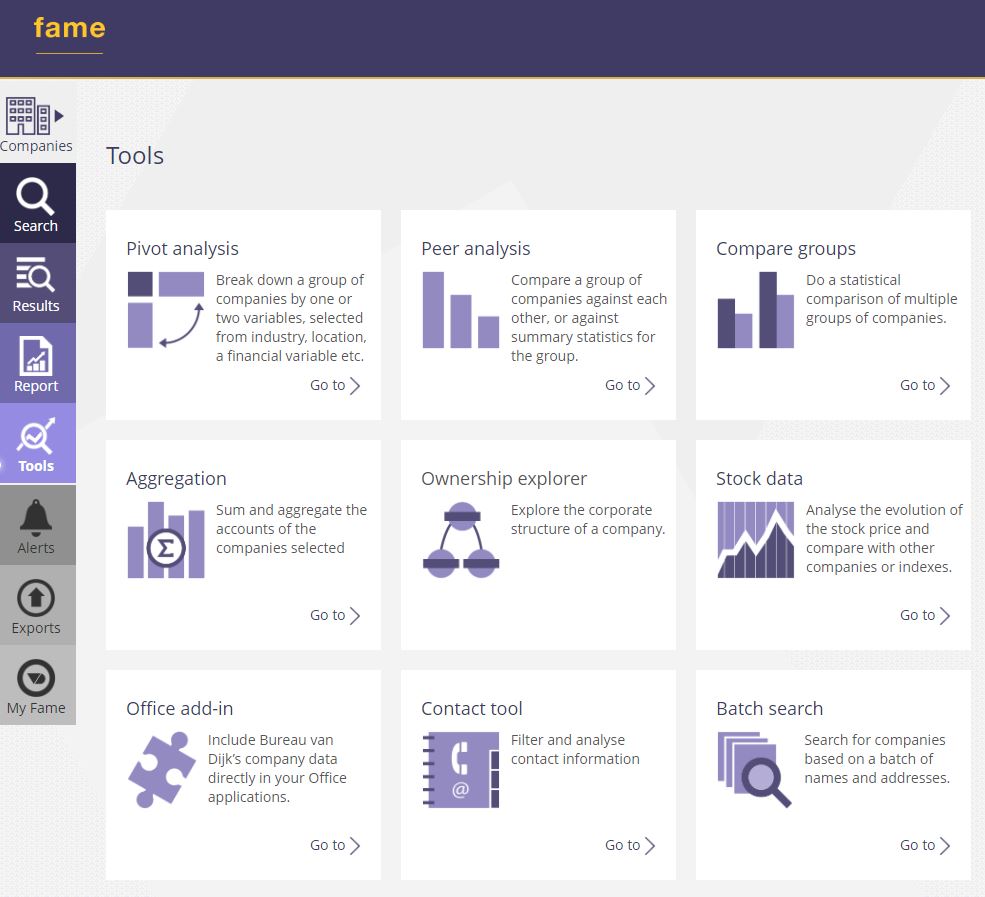Open the Alerts bell section
The image size is (985, 897).
(37, 526)
